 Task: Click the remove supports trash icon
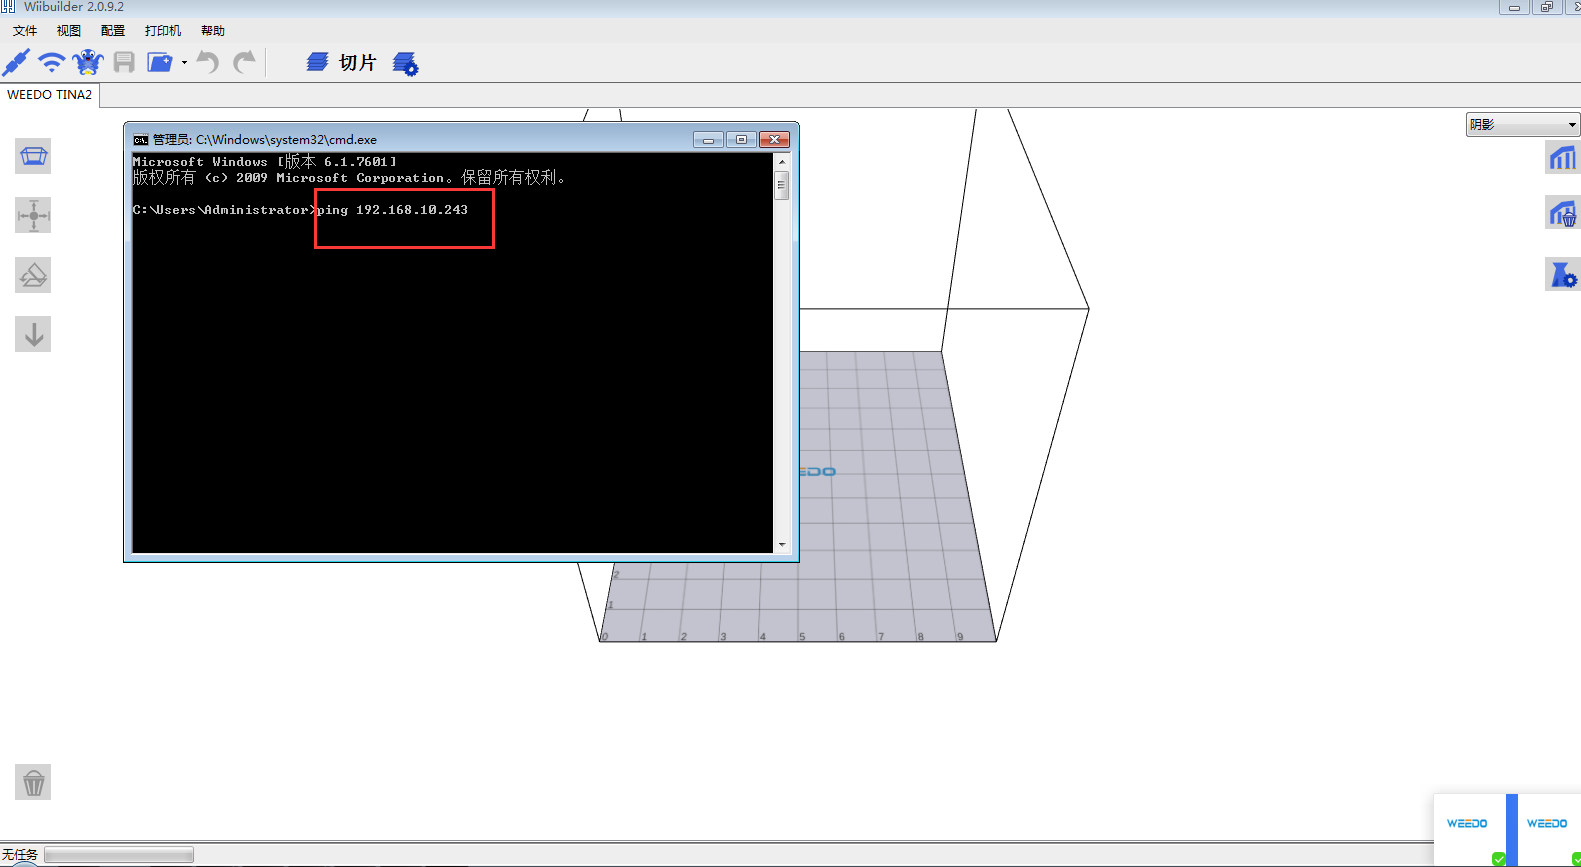(1562, 214)
